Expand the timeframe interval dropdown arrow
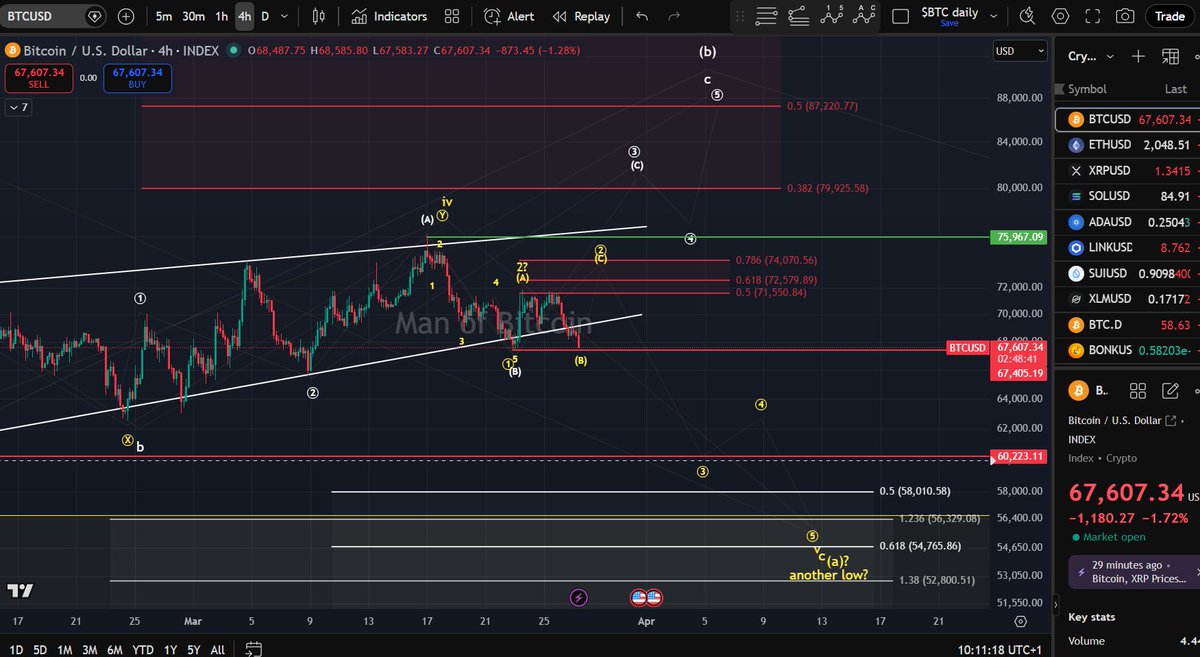Image resolution: width=1200 pixels, height=657 pixels. (283, 17)
